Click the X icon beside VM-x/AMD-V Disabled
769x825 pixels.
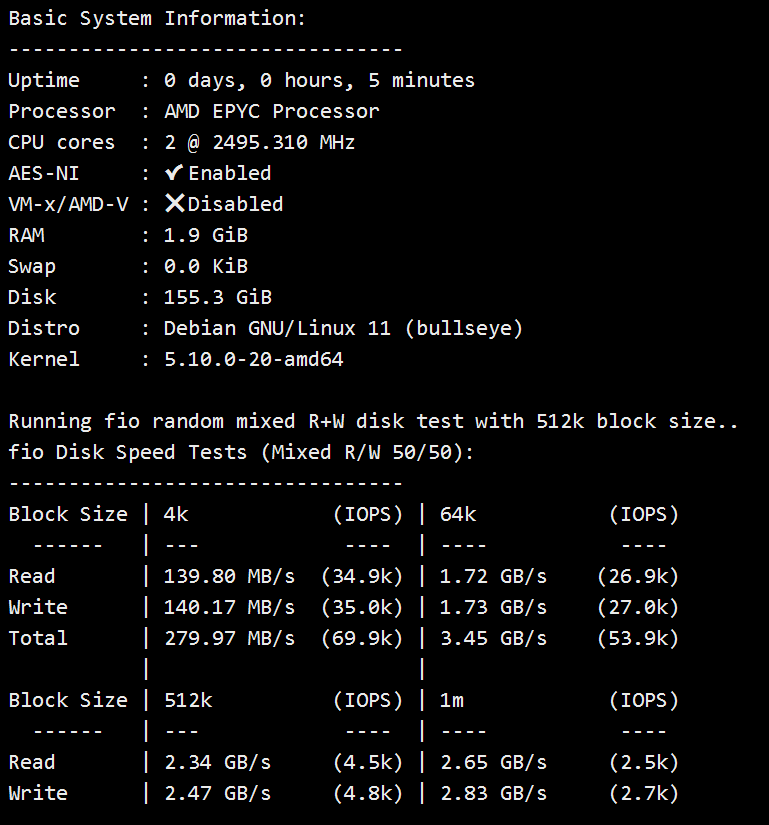175,204
